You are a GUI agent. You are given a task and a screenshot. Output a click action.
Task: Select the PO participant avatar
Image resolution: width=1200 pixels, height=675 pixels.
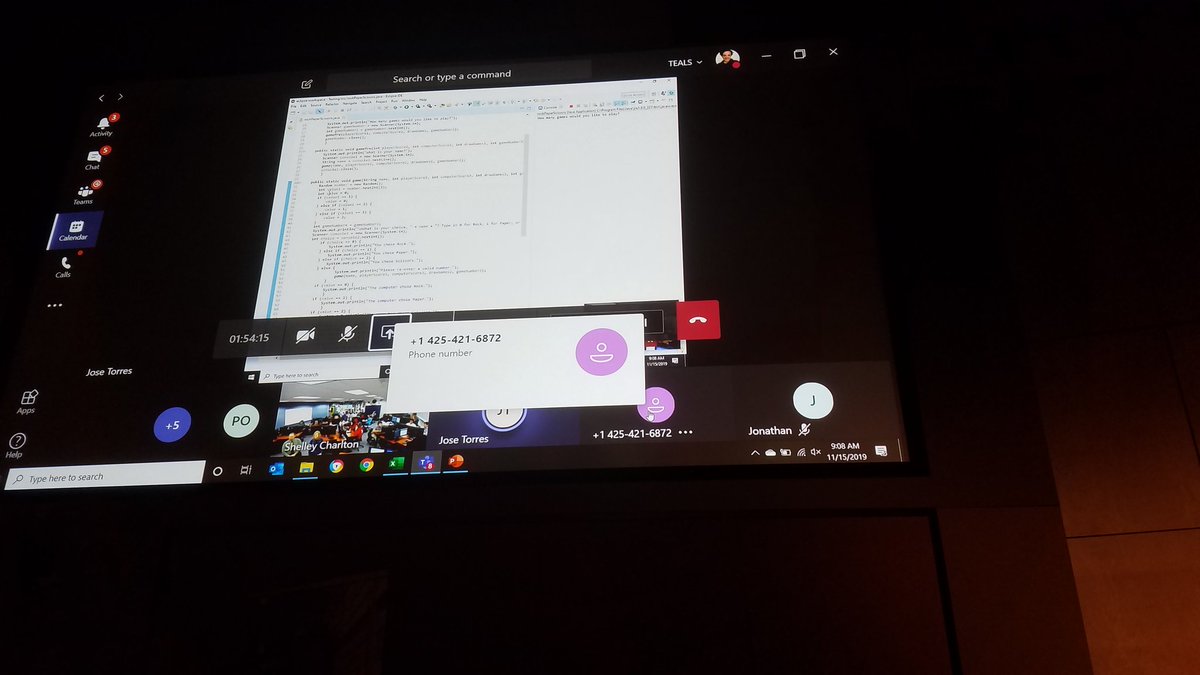[x=240, y=422]
